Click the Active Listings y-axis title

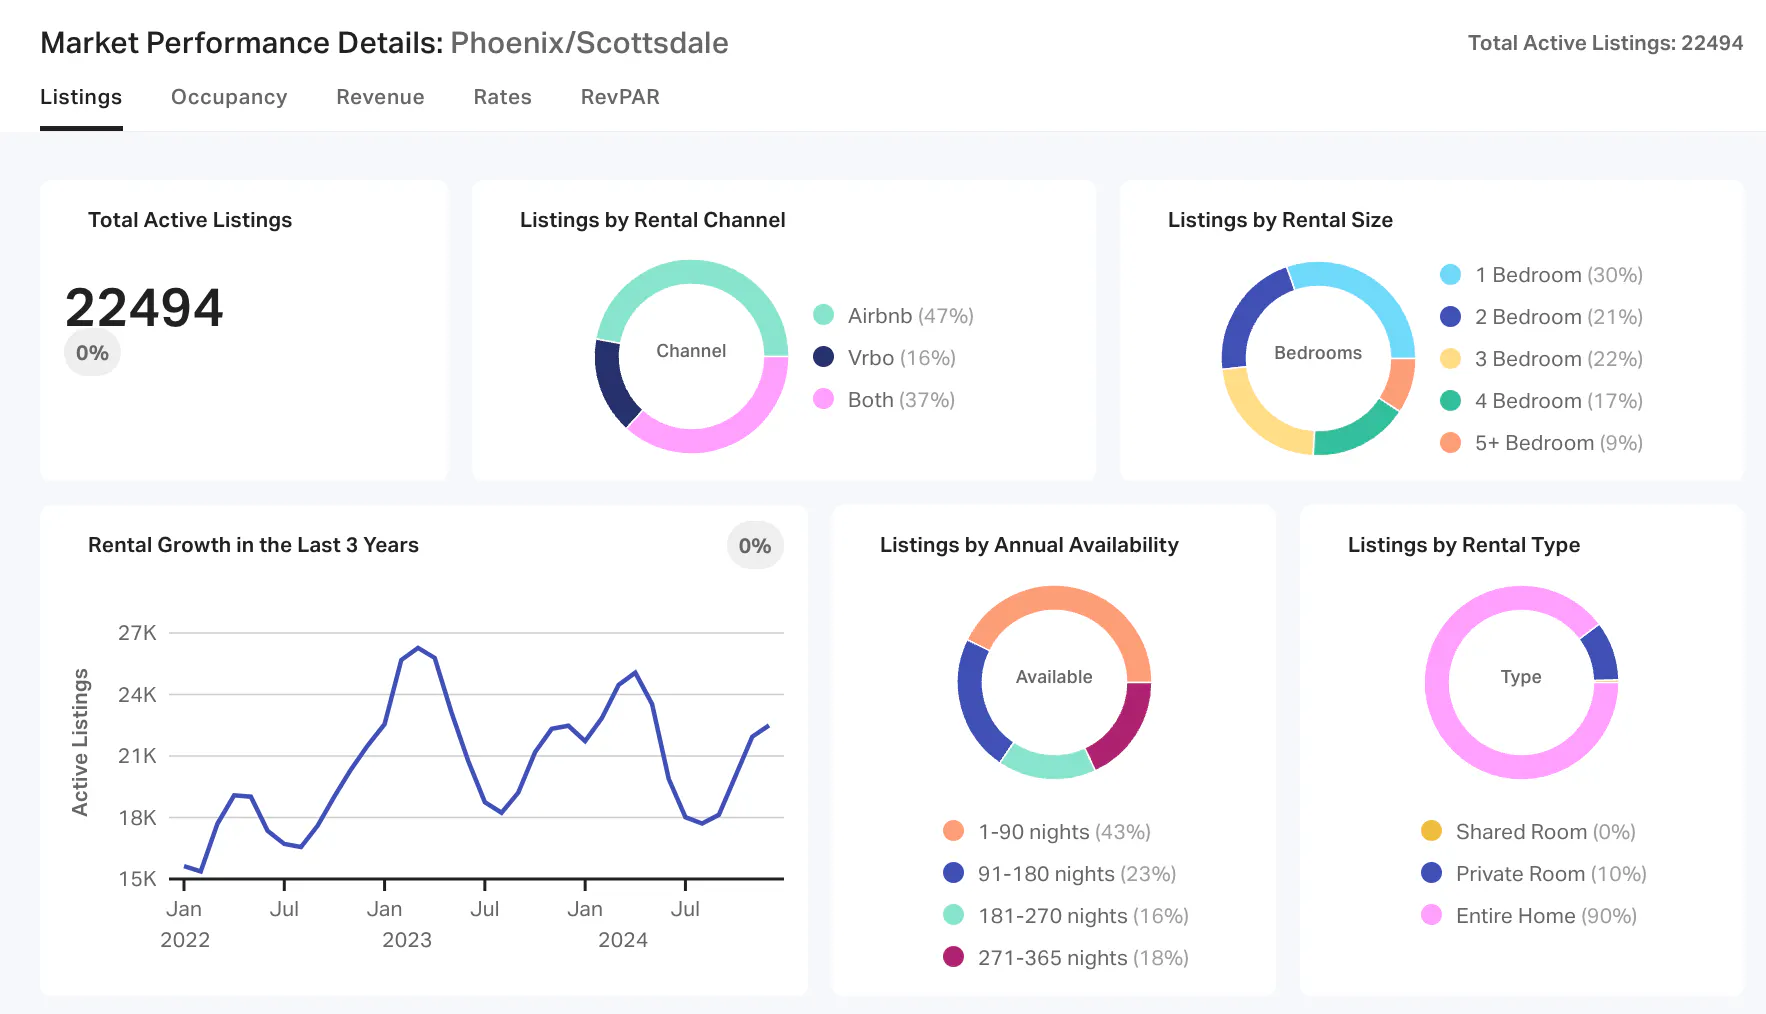[80, 742]
